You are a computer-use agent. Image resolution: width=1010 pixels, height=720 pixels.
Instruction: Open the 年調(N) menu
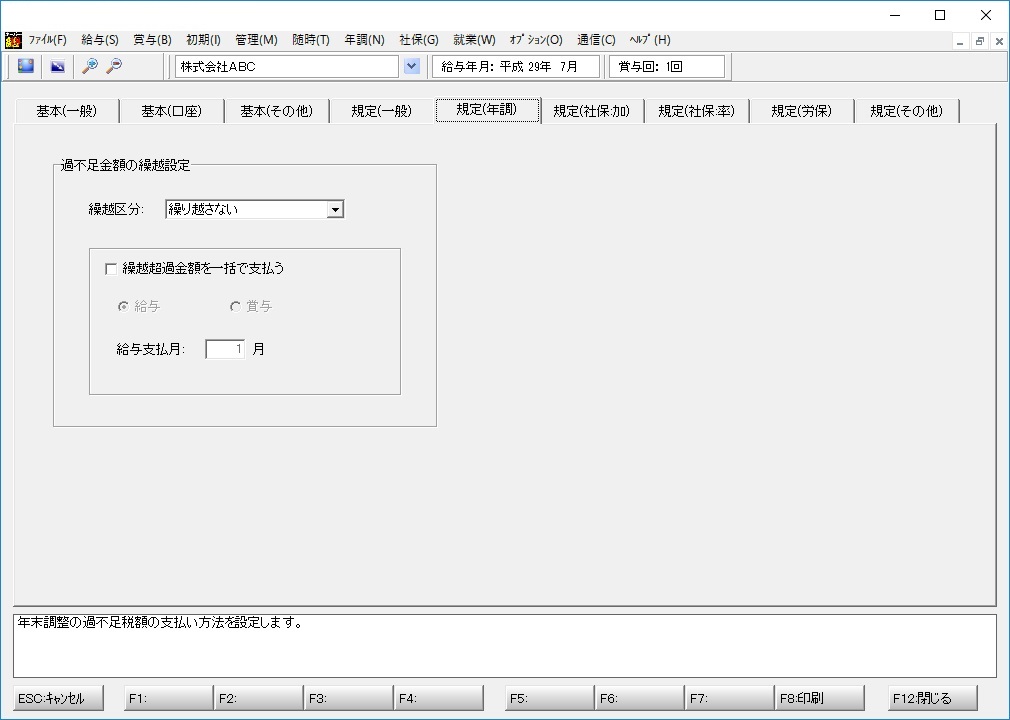coord(365,40)
